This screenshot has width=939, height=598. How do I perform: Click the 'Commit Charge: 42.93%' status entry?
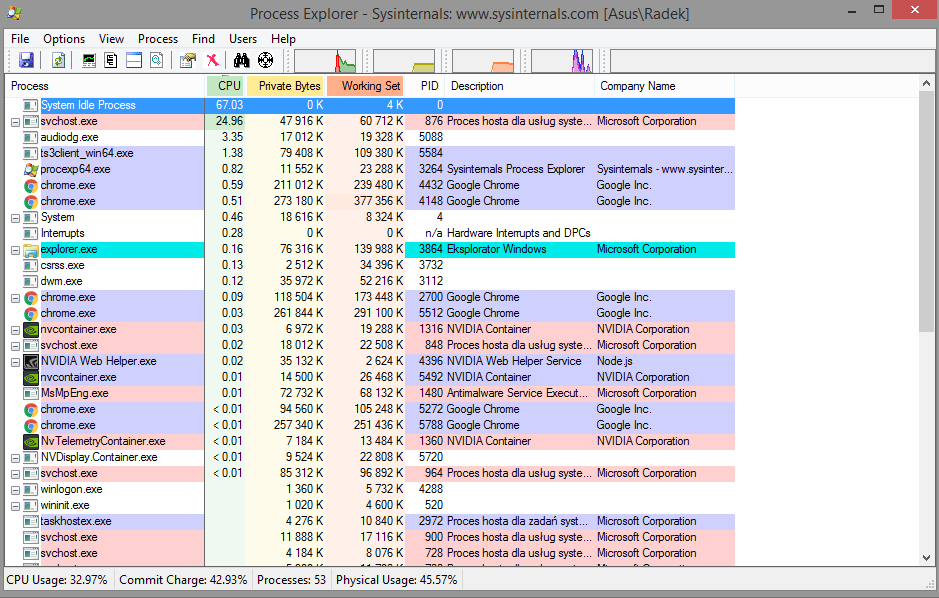183,580
